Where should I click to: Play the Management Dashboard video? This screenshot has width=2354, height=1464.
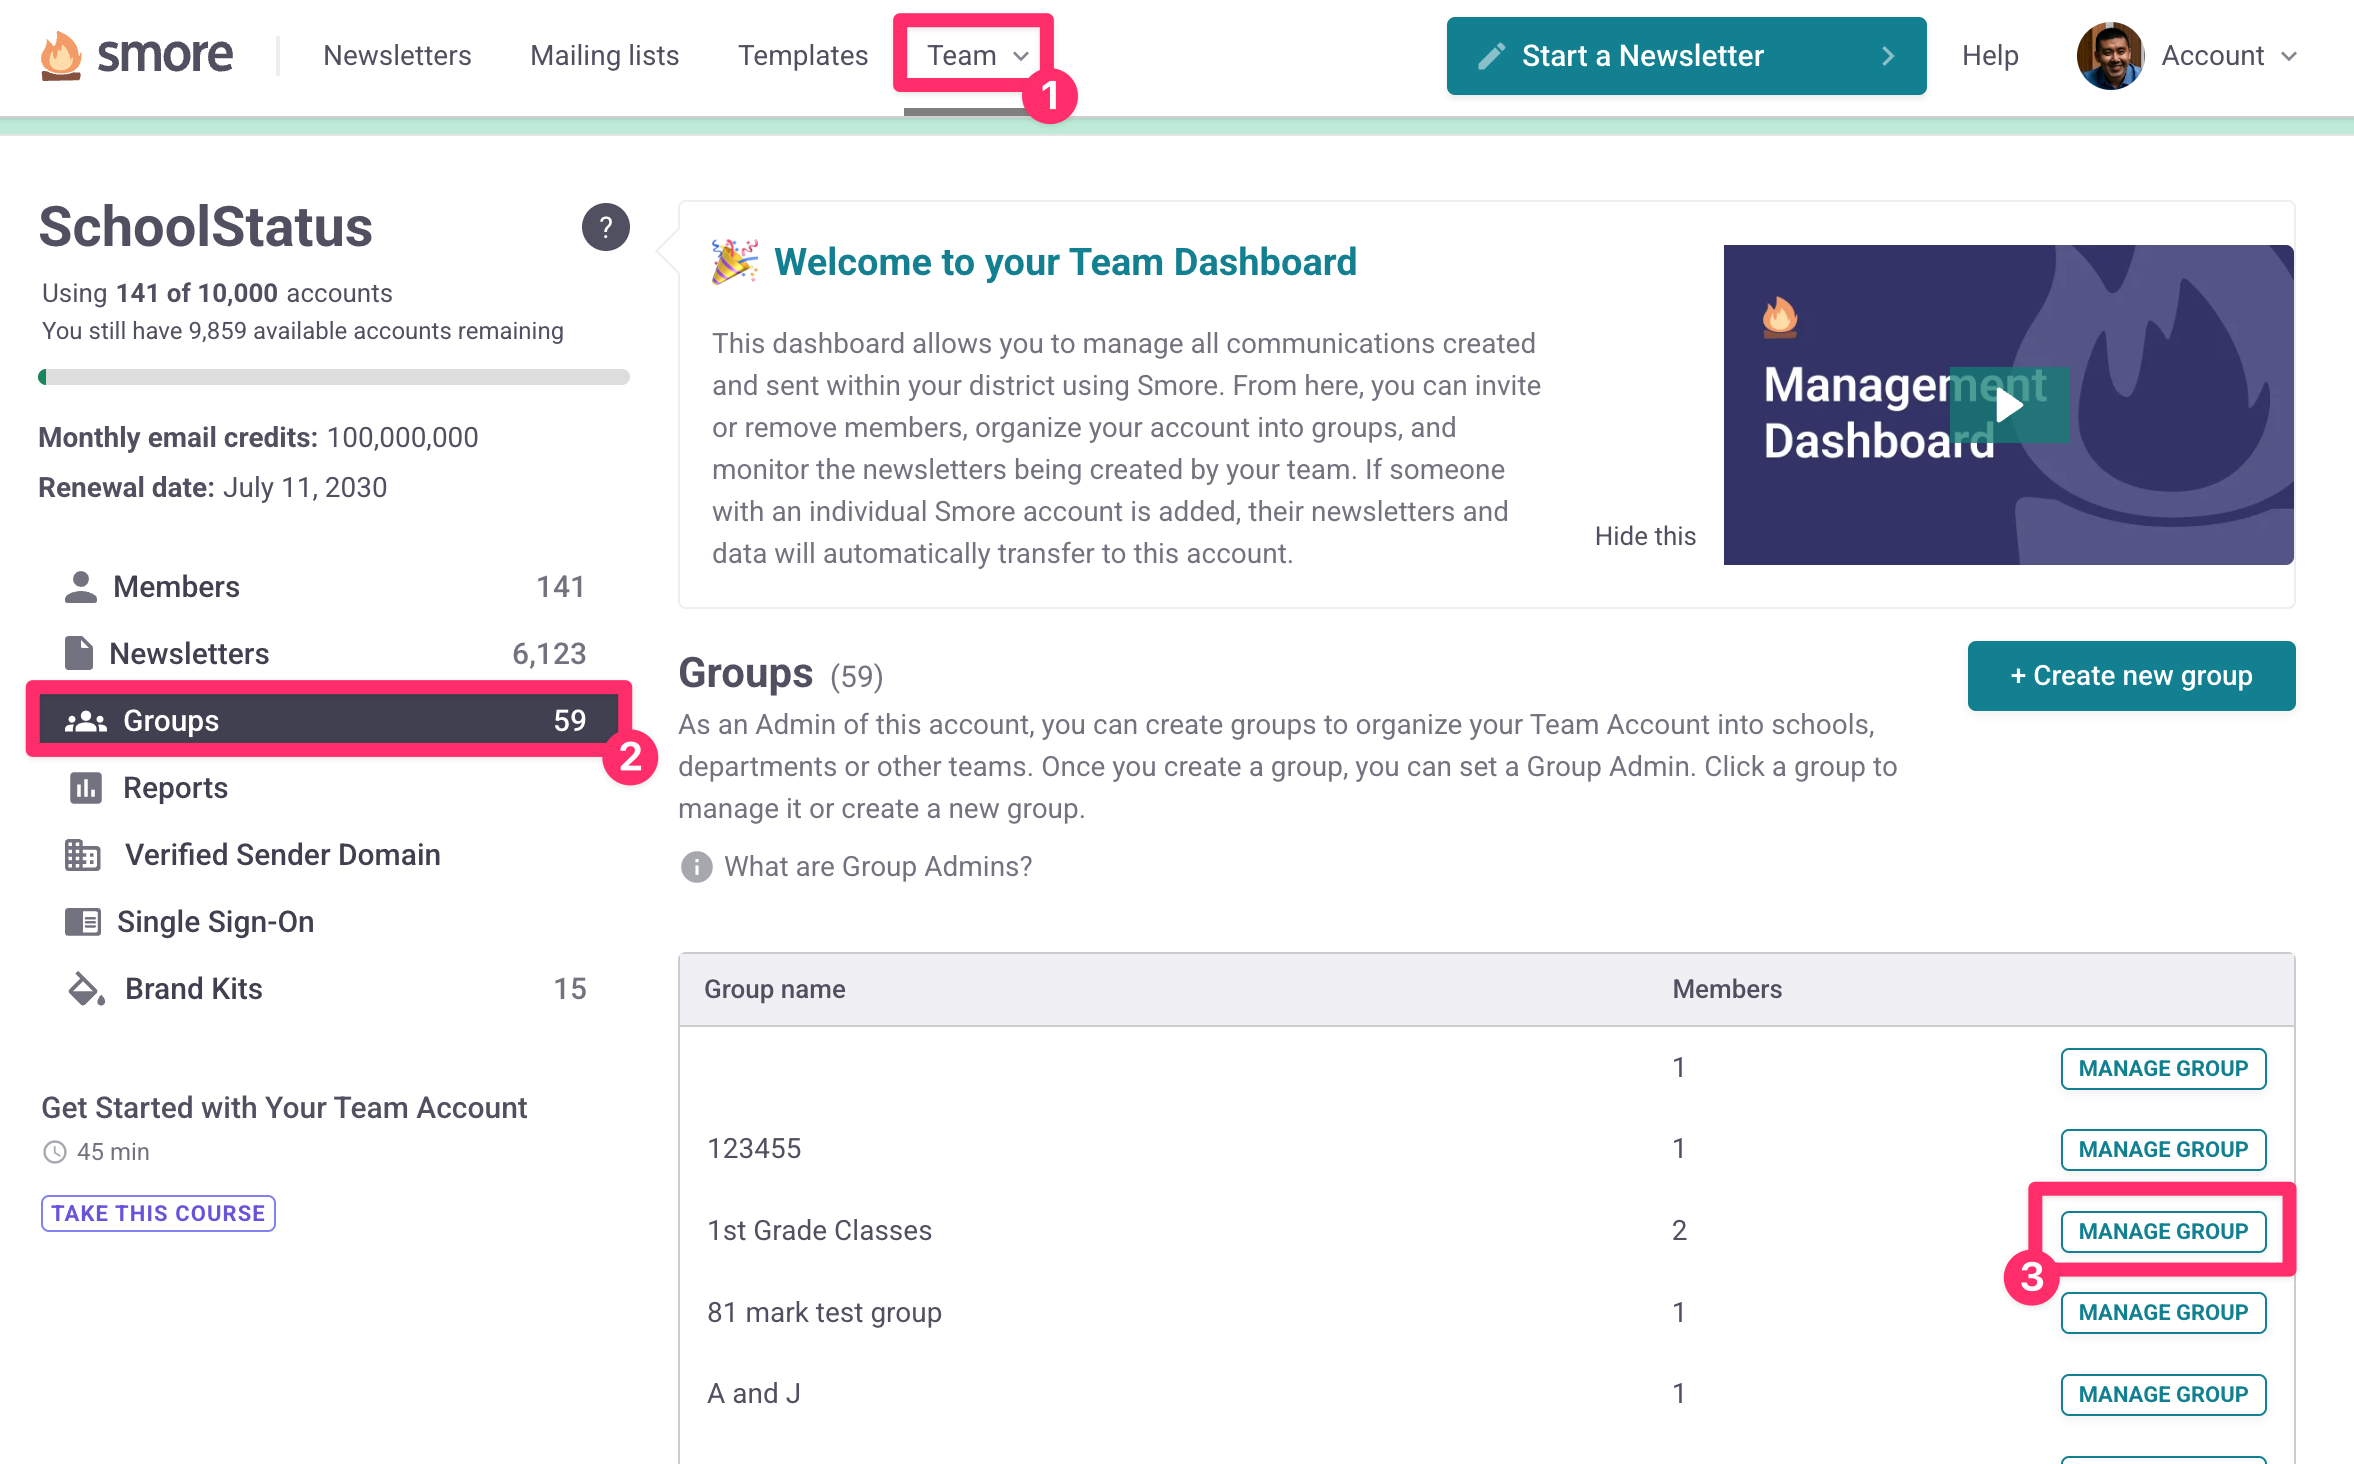click(x=2009, y=405)
